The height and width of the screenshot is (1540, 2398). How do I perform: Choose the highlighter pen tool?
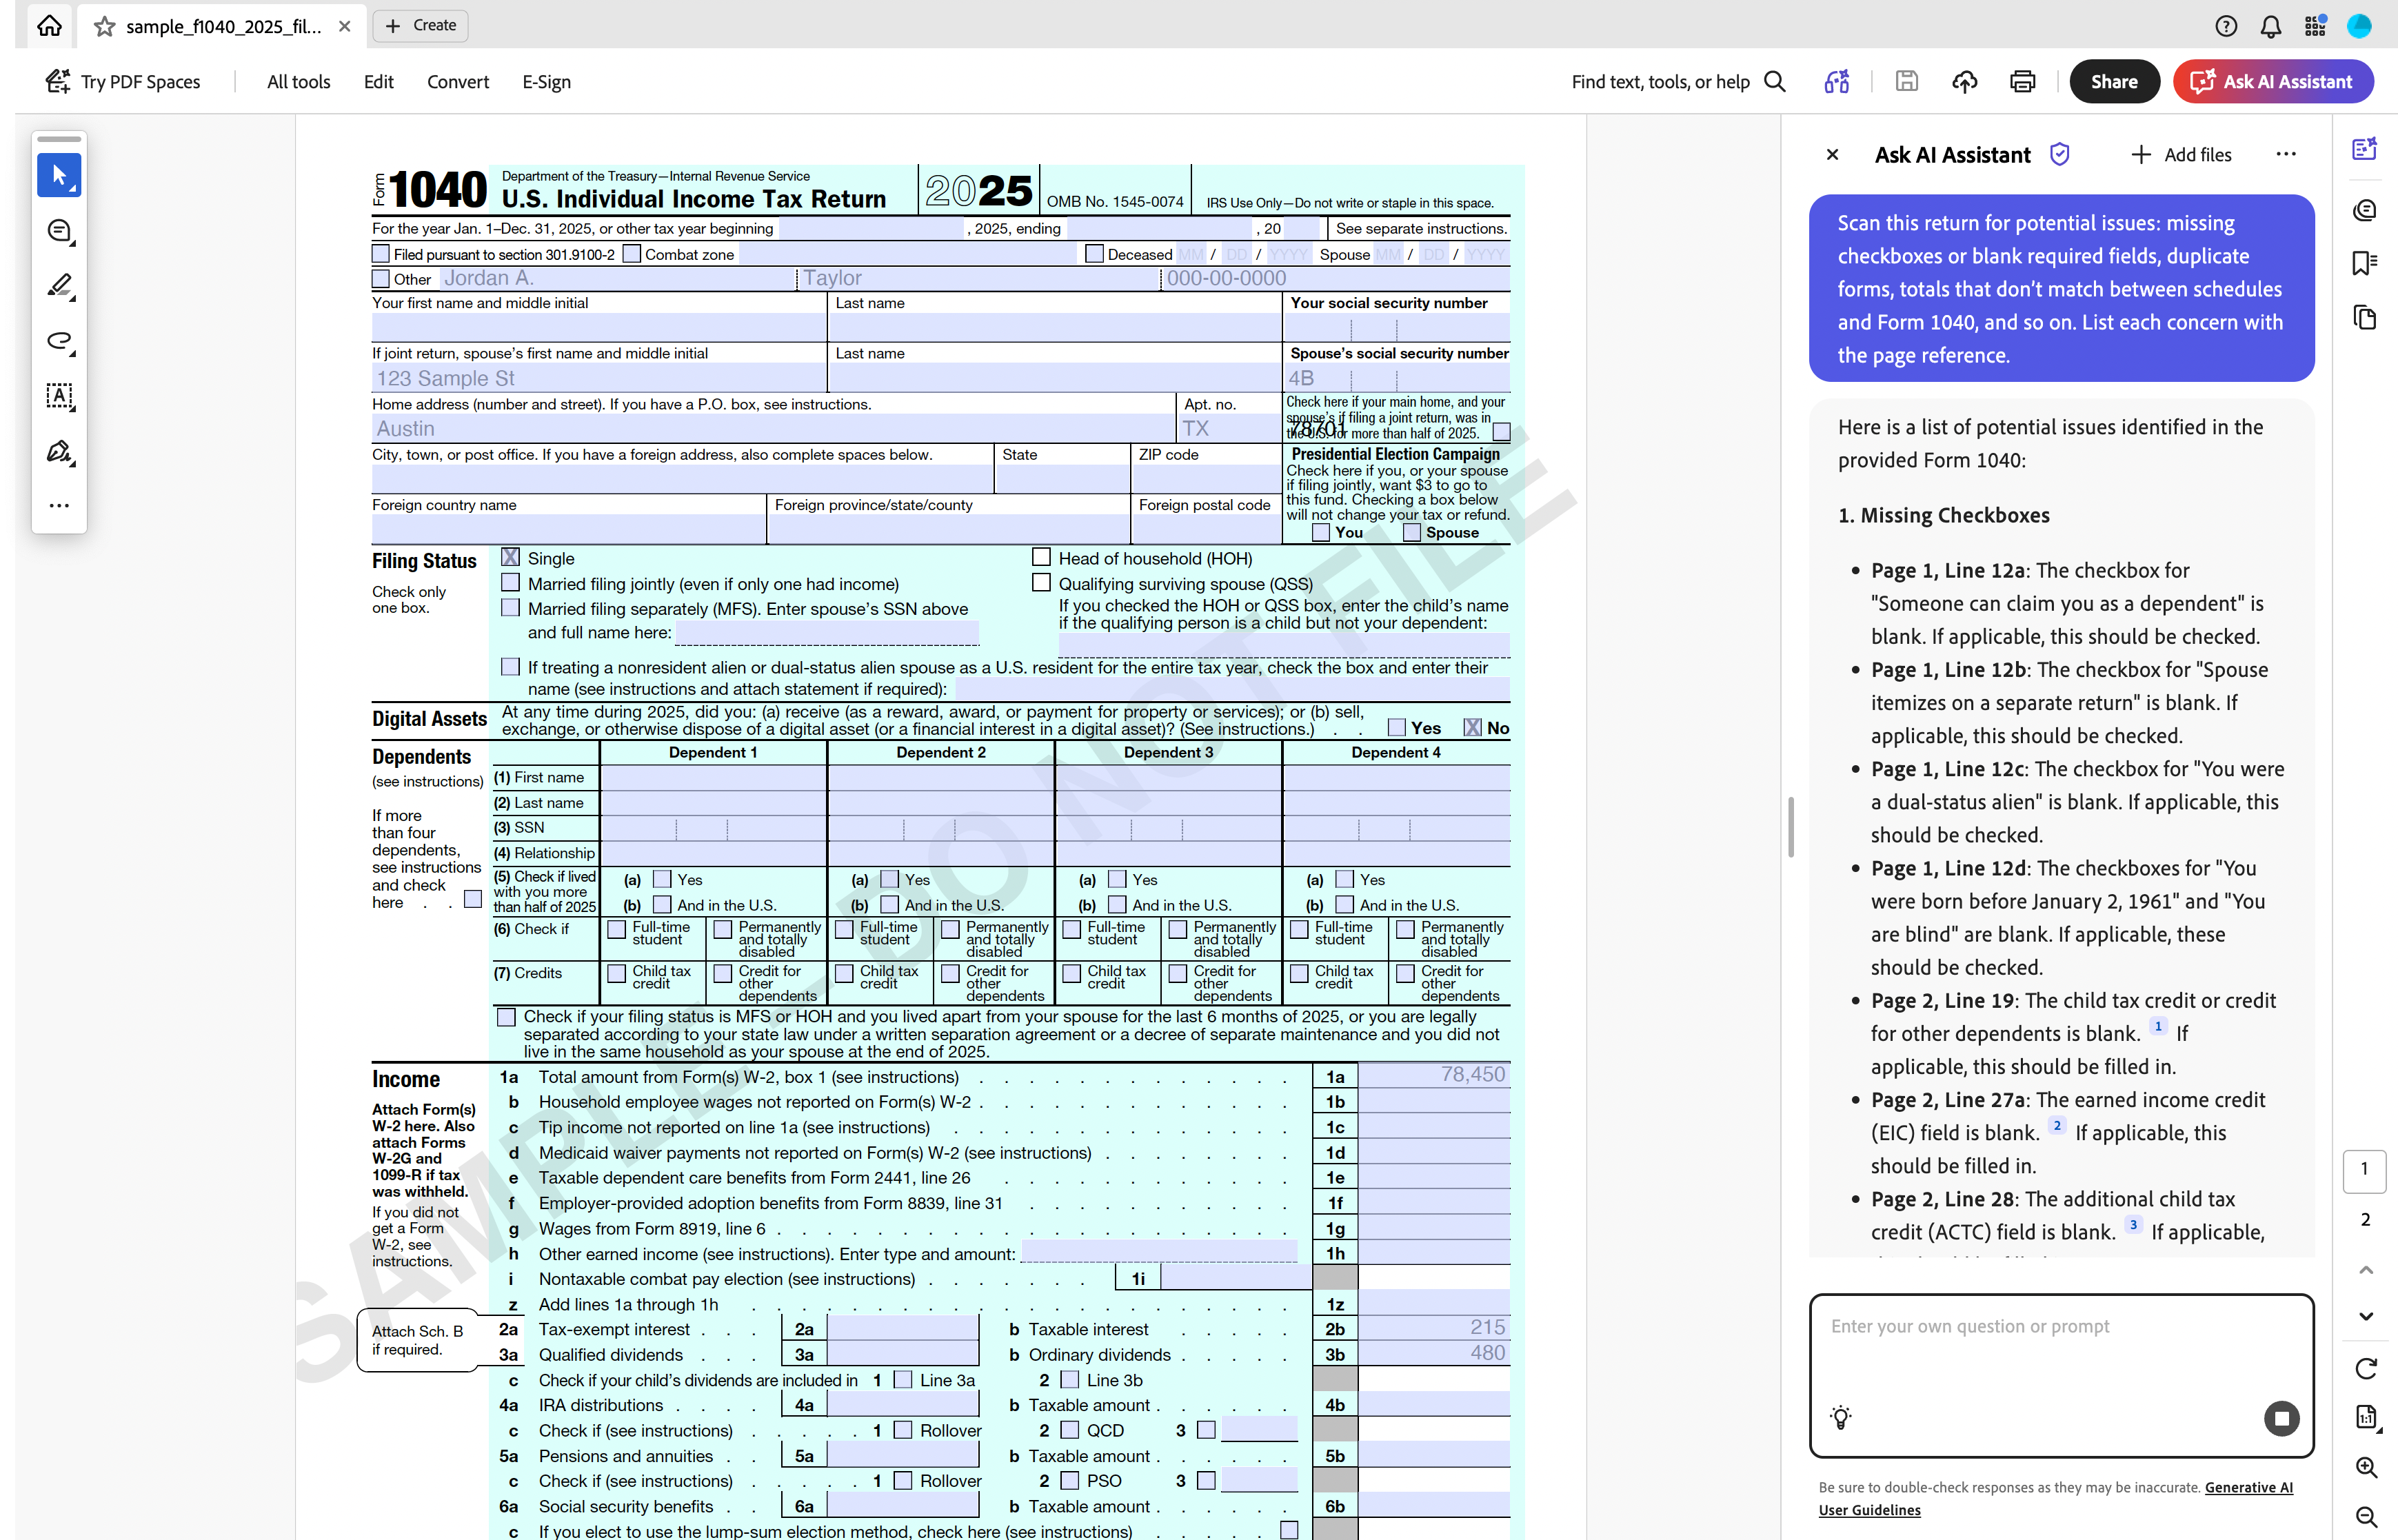59,286
